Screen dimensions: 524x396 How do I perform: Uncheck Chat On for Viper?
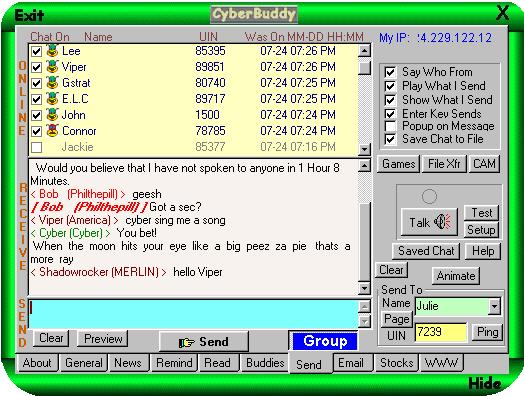[x=36, y=67]
